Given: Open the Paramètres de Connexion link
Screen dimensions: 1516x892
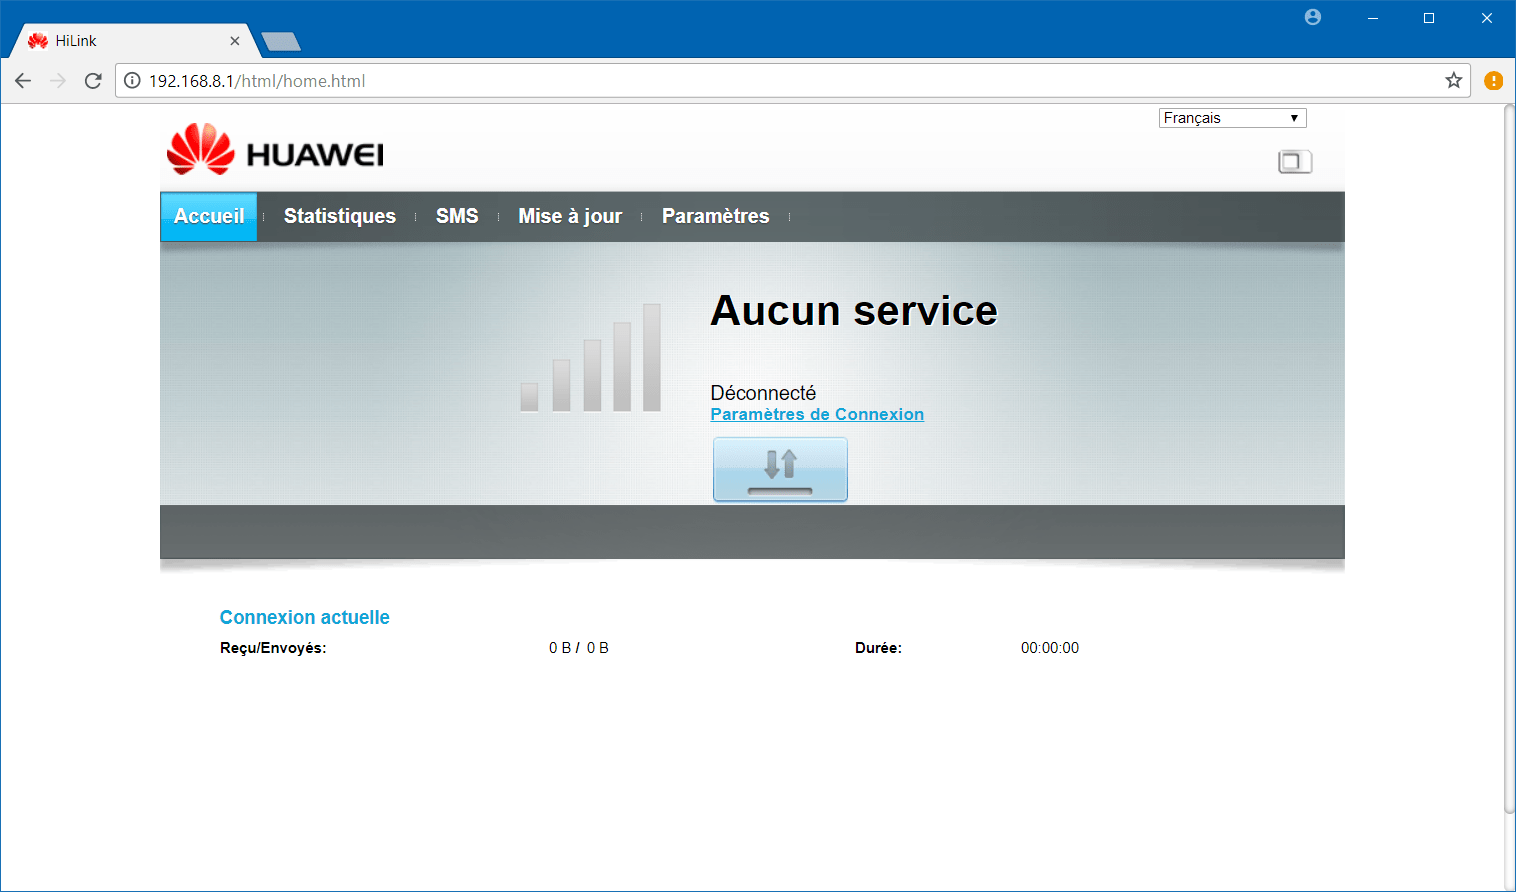Looking at the screenshot, I should pyautogui.click(x=817, y=414).
